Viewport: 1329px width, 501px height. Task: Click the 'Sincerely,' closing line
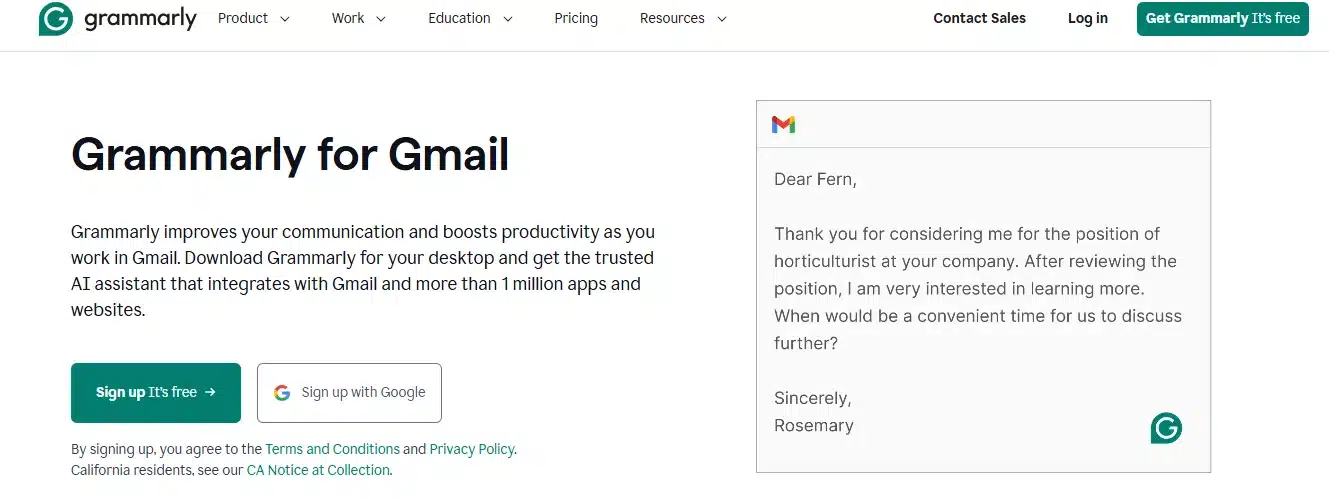click(813, 398)
